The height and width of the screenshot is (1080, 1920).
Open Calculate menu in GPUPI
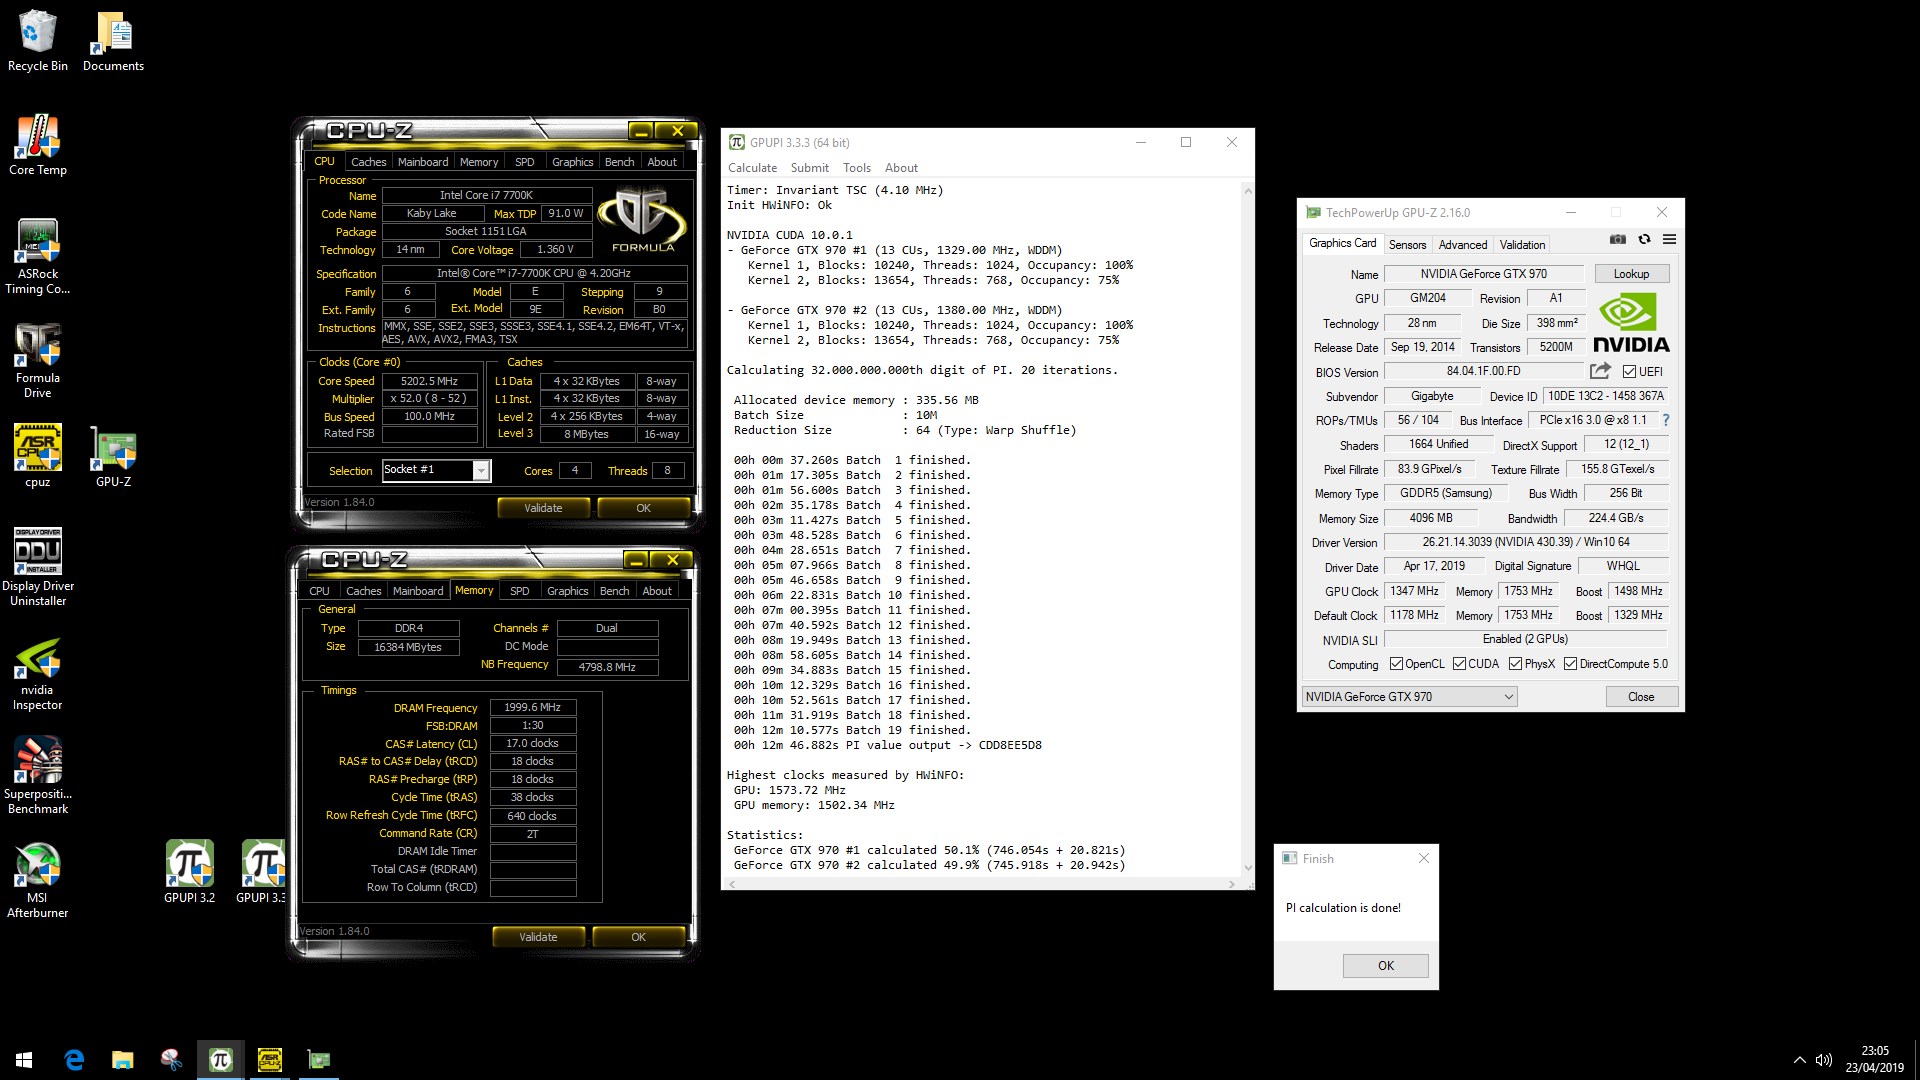[x=752, y=168]
